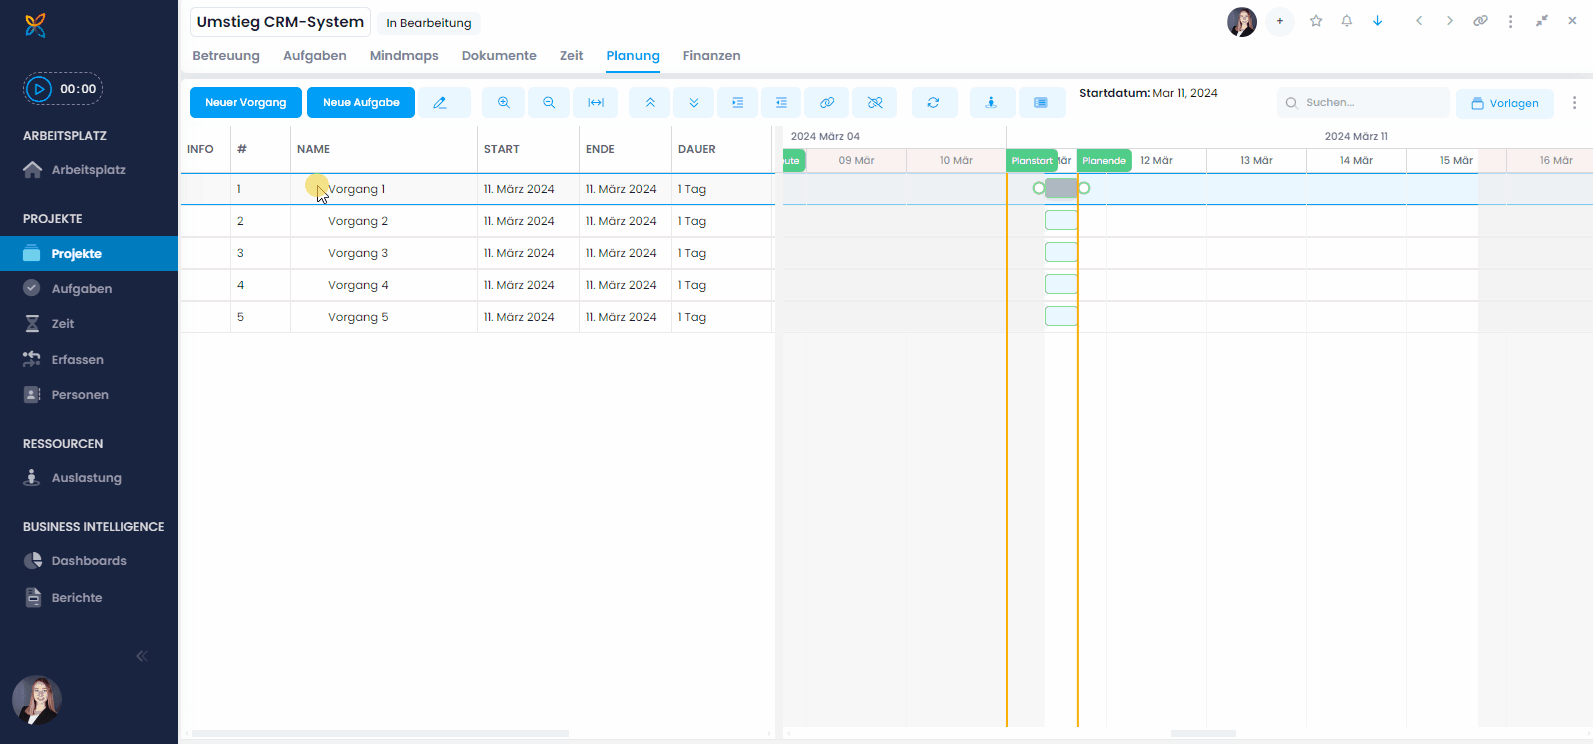The height and width of the screenshot is (744, 1593).
Task: Go to previous project with left chevron
Action: point(1419,21)
